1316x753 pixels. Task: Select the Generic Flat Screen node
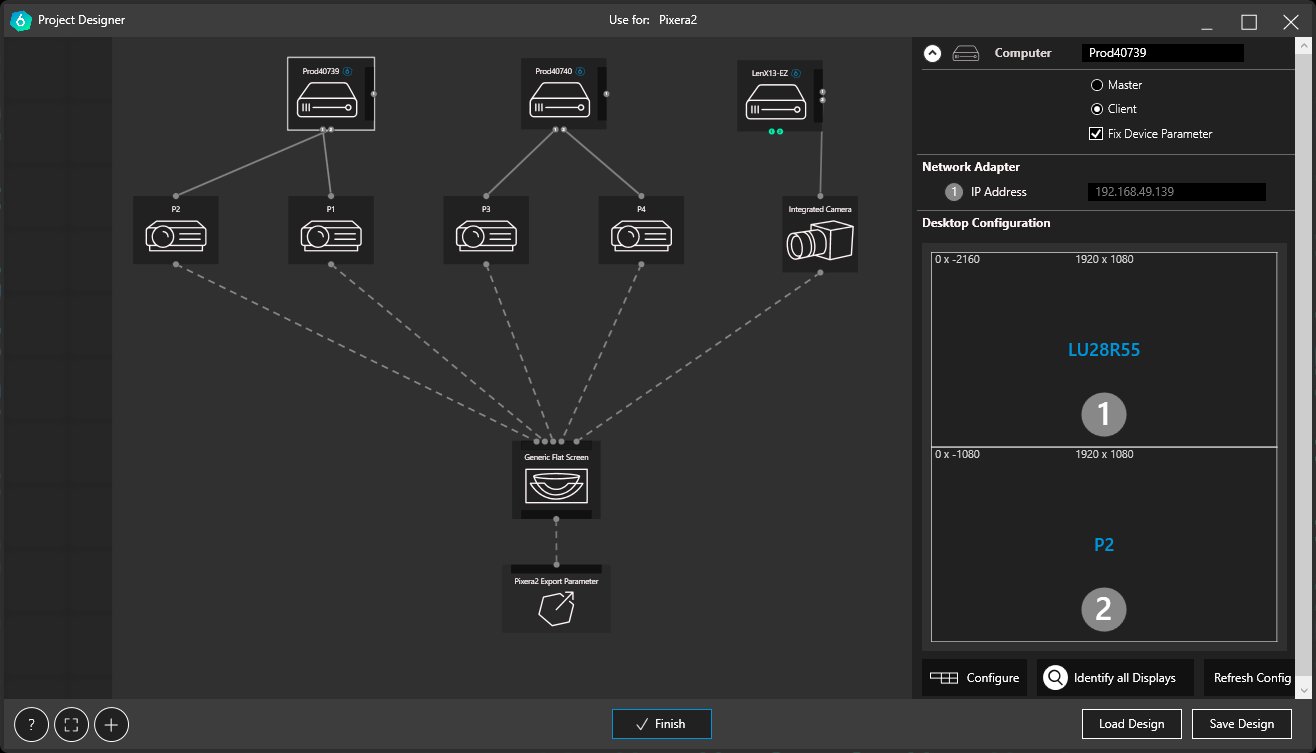click(556, 481)
